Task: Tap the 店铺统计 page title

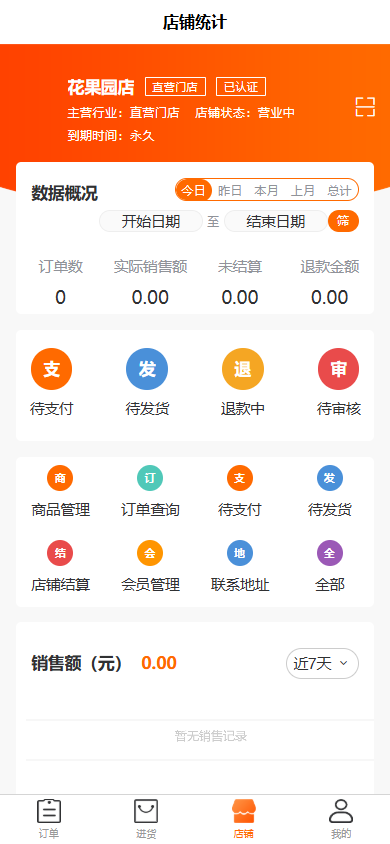Action: pos(195,22)
